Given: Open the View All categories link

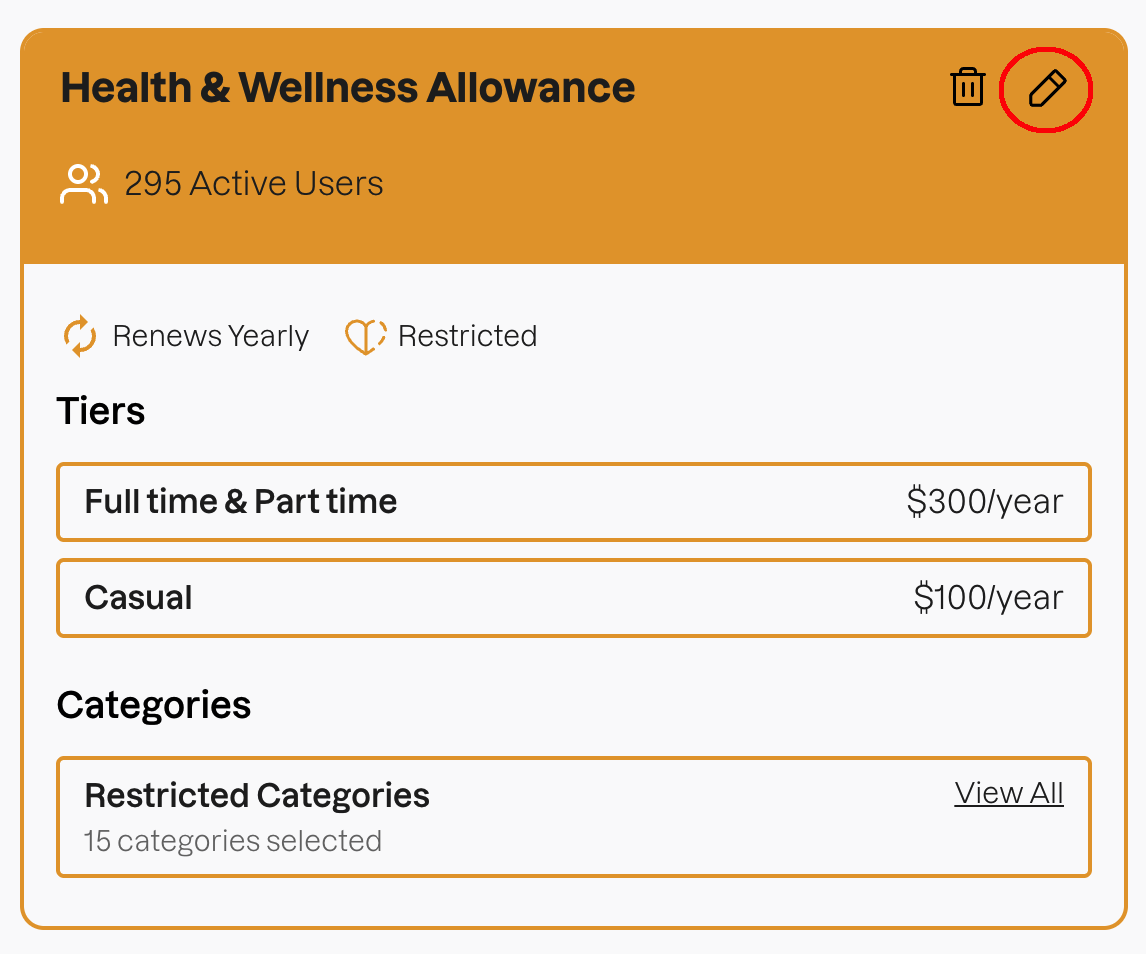Looking at the screenshot, I should 1008,793.
